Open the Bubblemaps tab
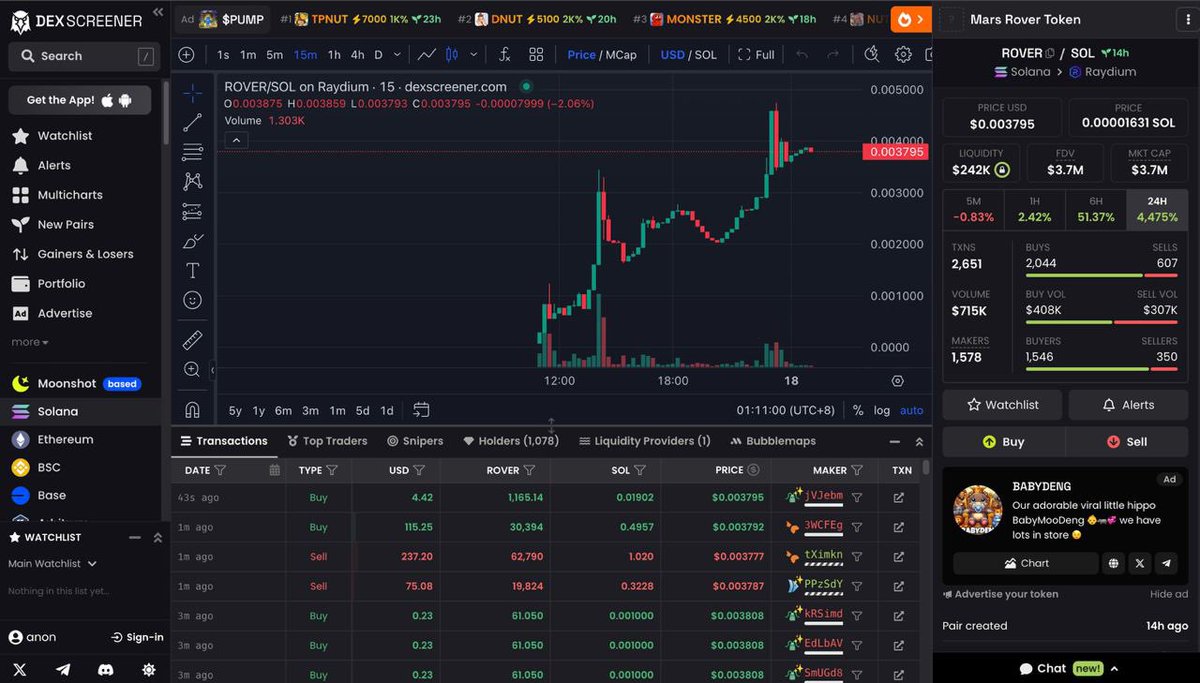Viewport: 1200px width, 683px height. (x=773, y=441)
